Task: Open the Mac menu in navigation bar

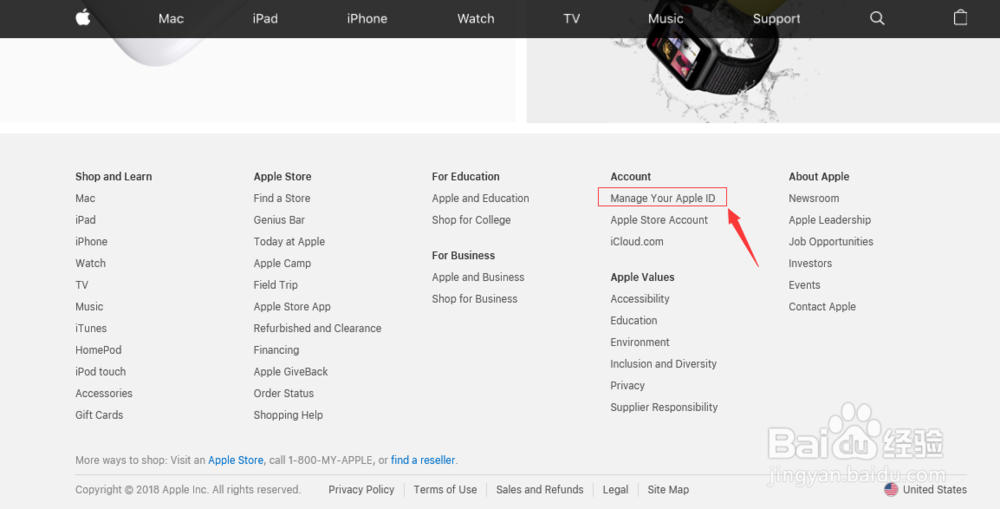Action: 171,18
